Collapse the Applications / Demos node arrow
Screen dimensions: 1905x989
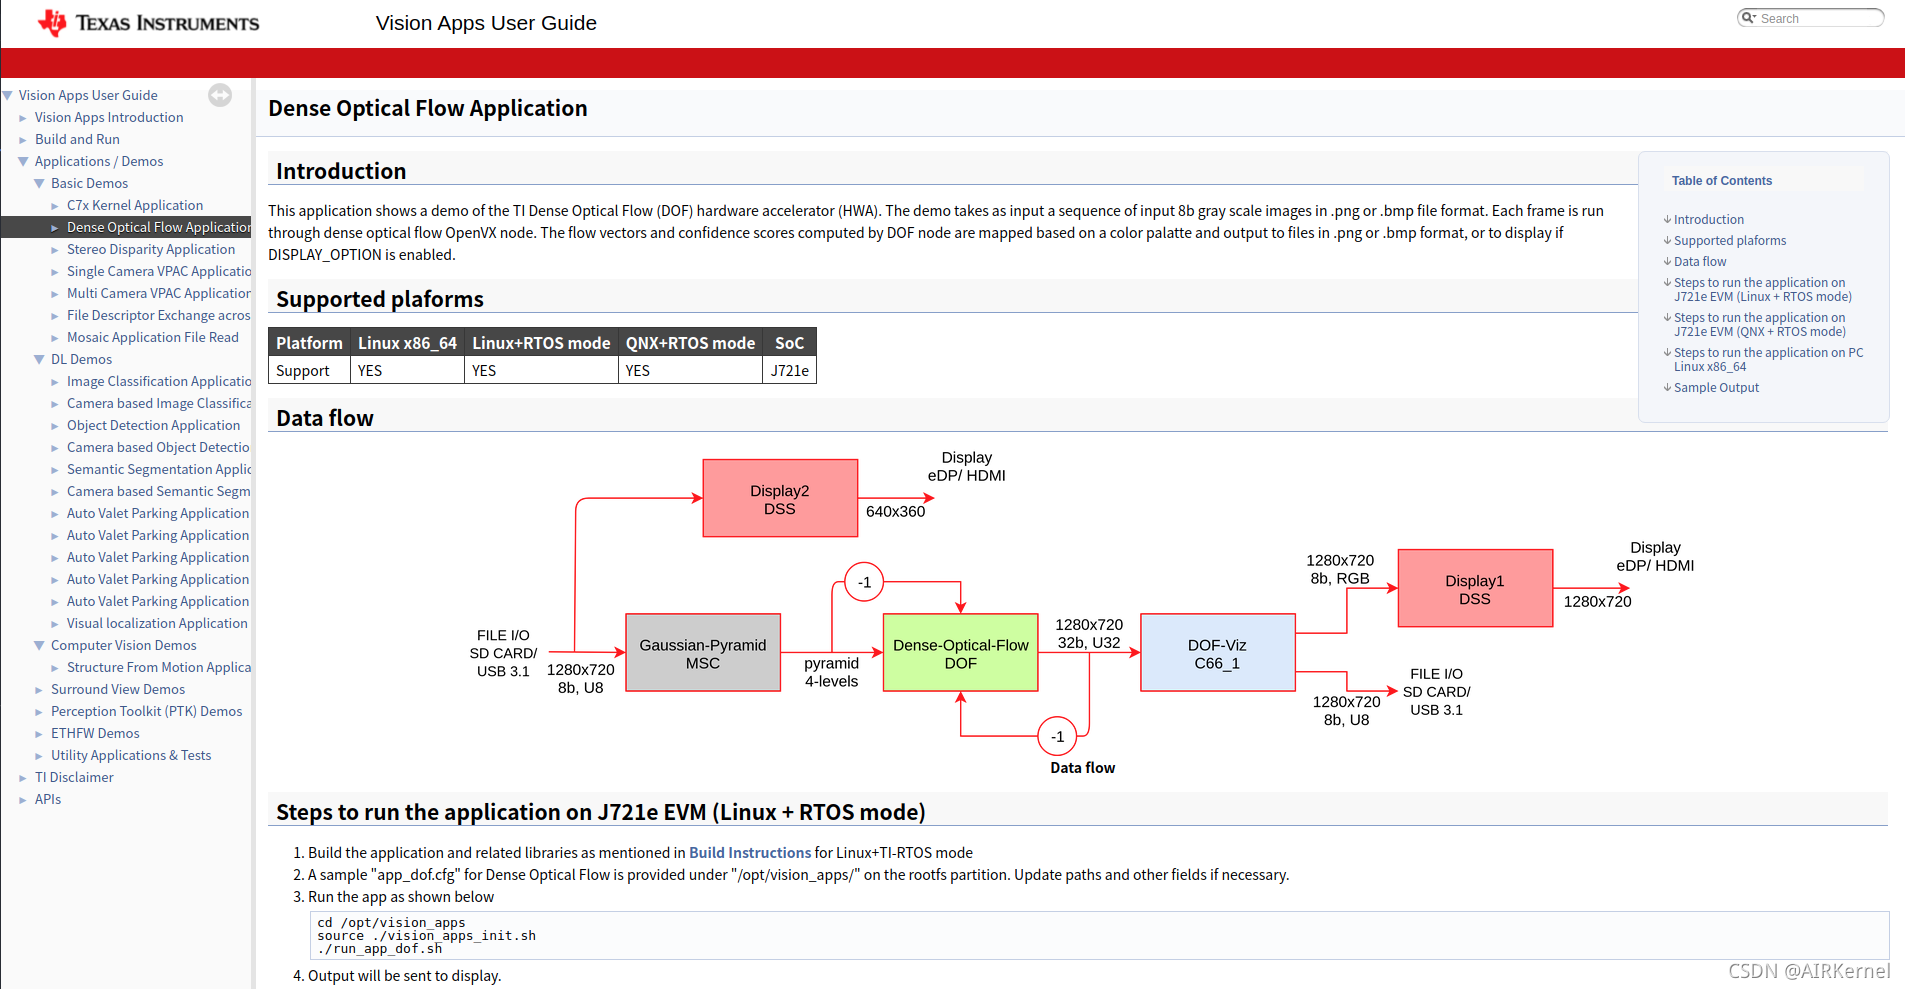(x=23, y=162)
